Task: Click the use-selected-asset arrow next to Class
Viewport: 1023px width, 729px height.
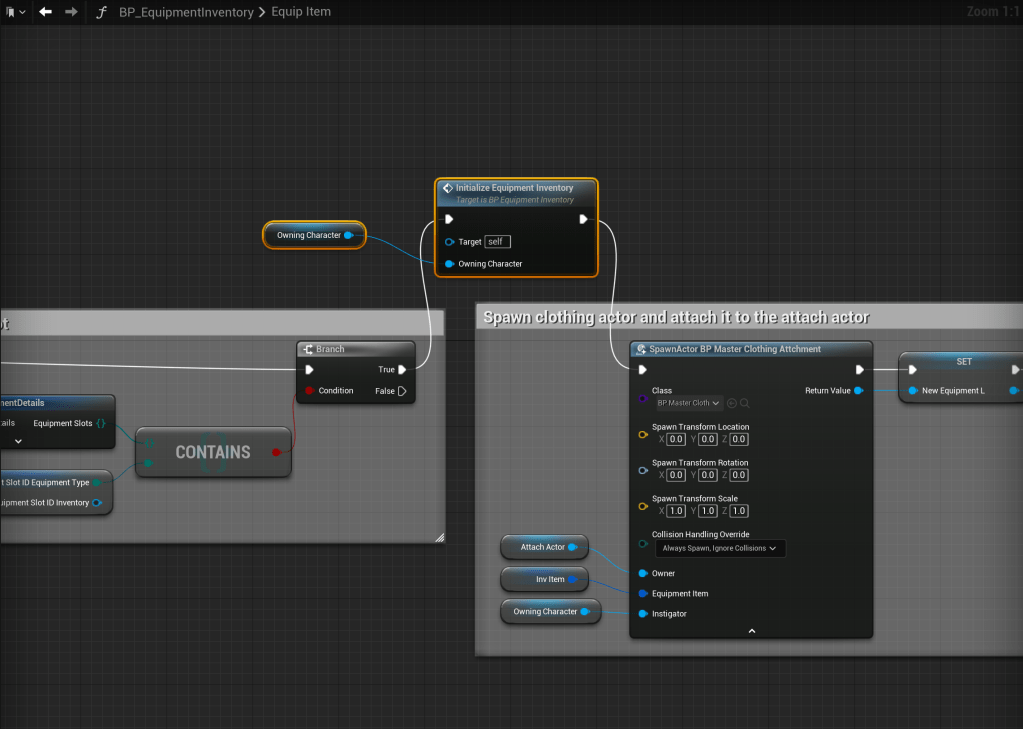Action: tap(732, 403)
